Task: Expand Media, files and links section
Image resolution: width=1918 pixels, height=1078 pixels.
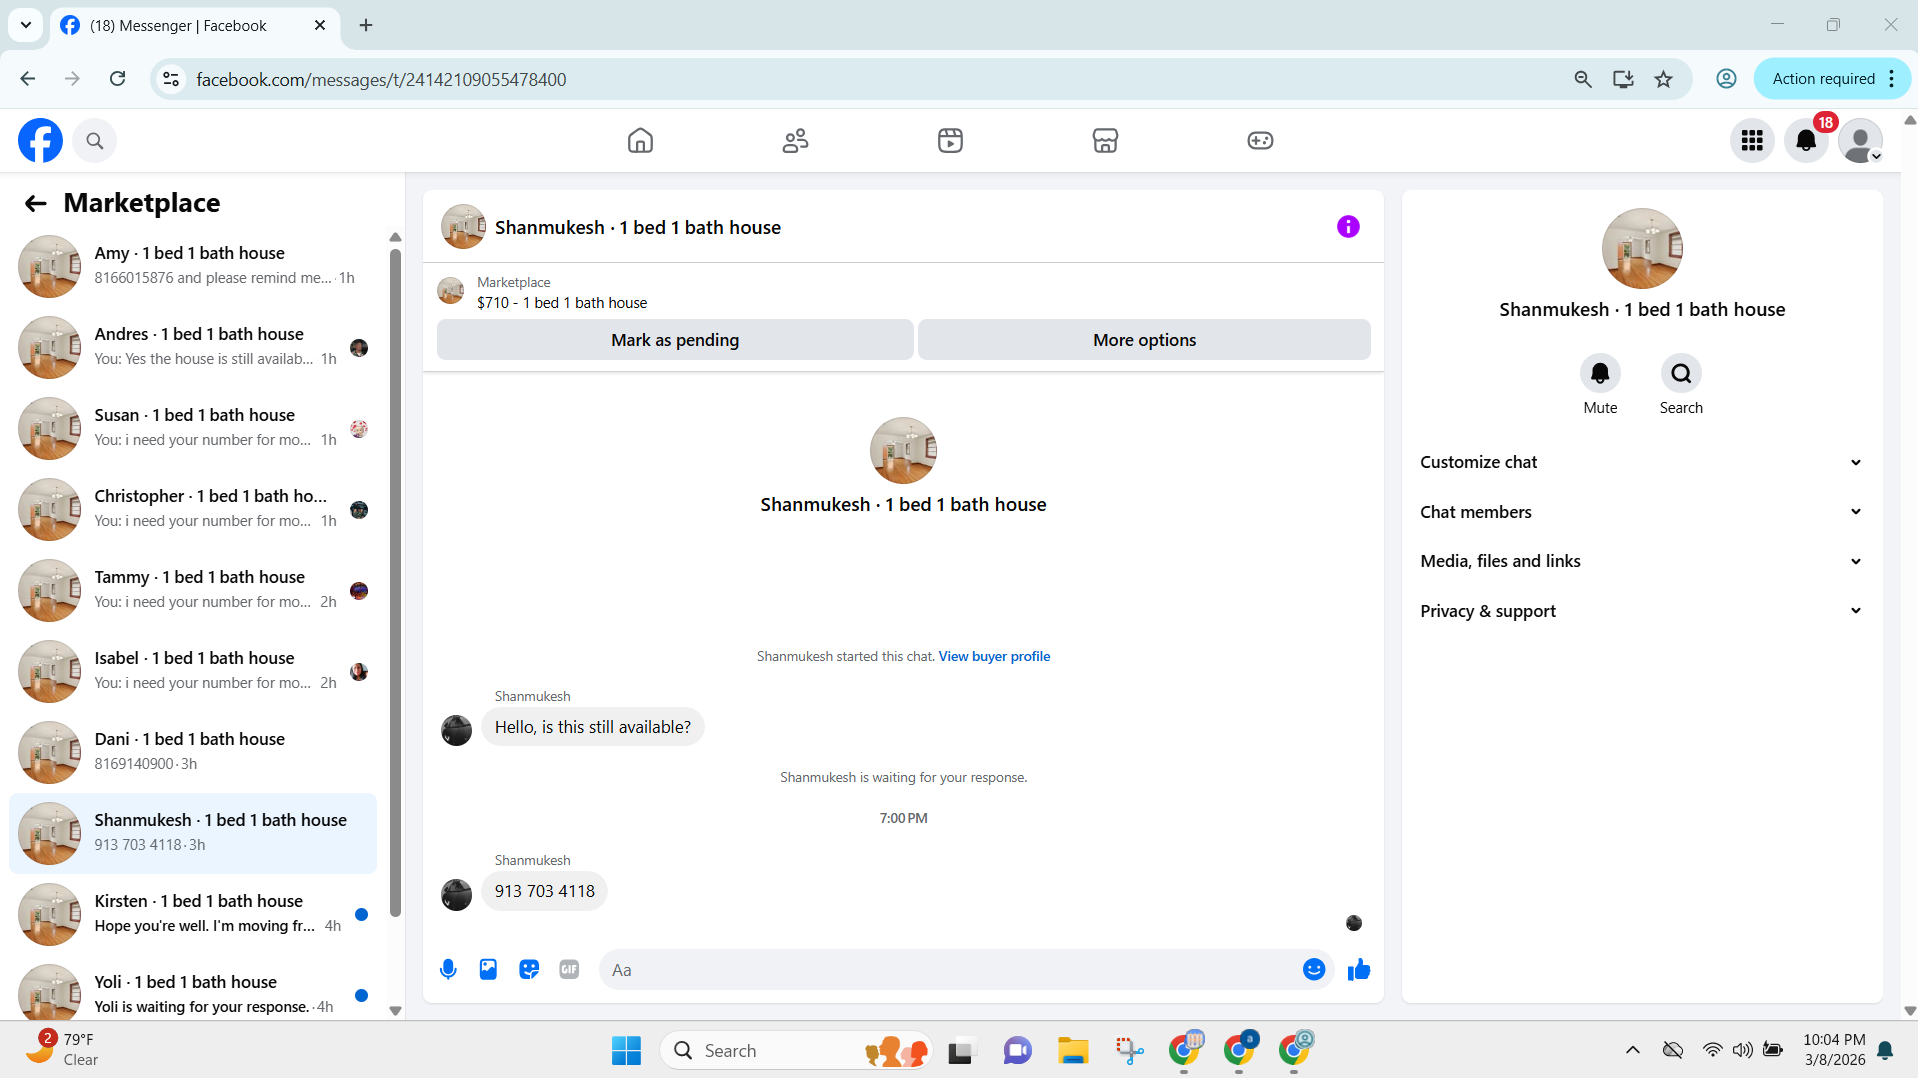Action: (1641, 561)
